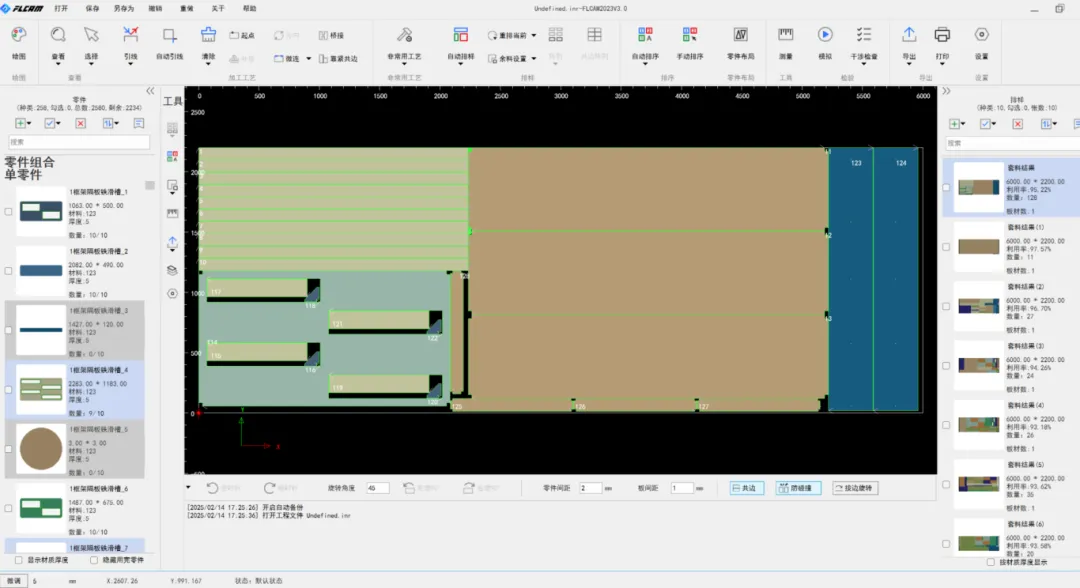
Task: Open 设置 settings hexagon icon
Action: click(x=982, y=34)
